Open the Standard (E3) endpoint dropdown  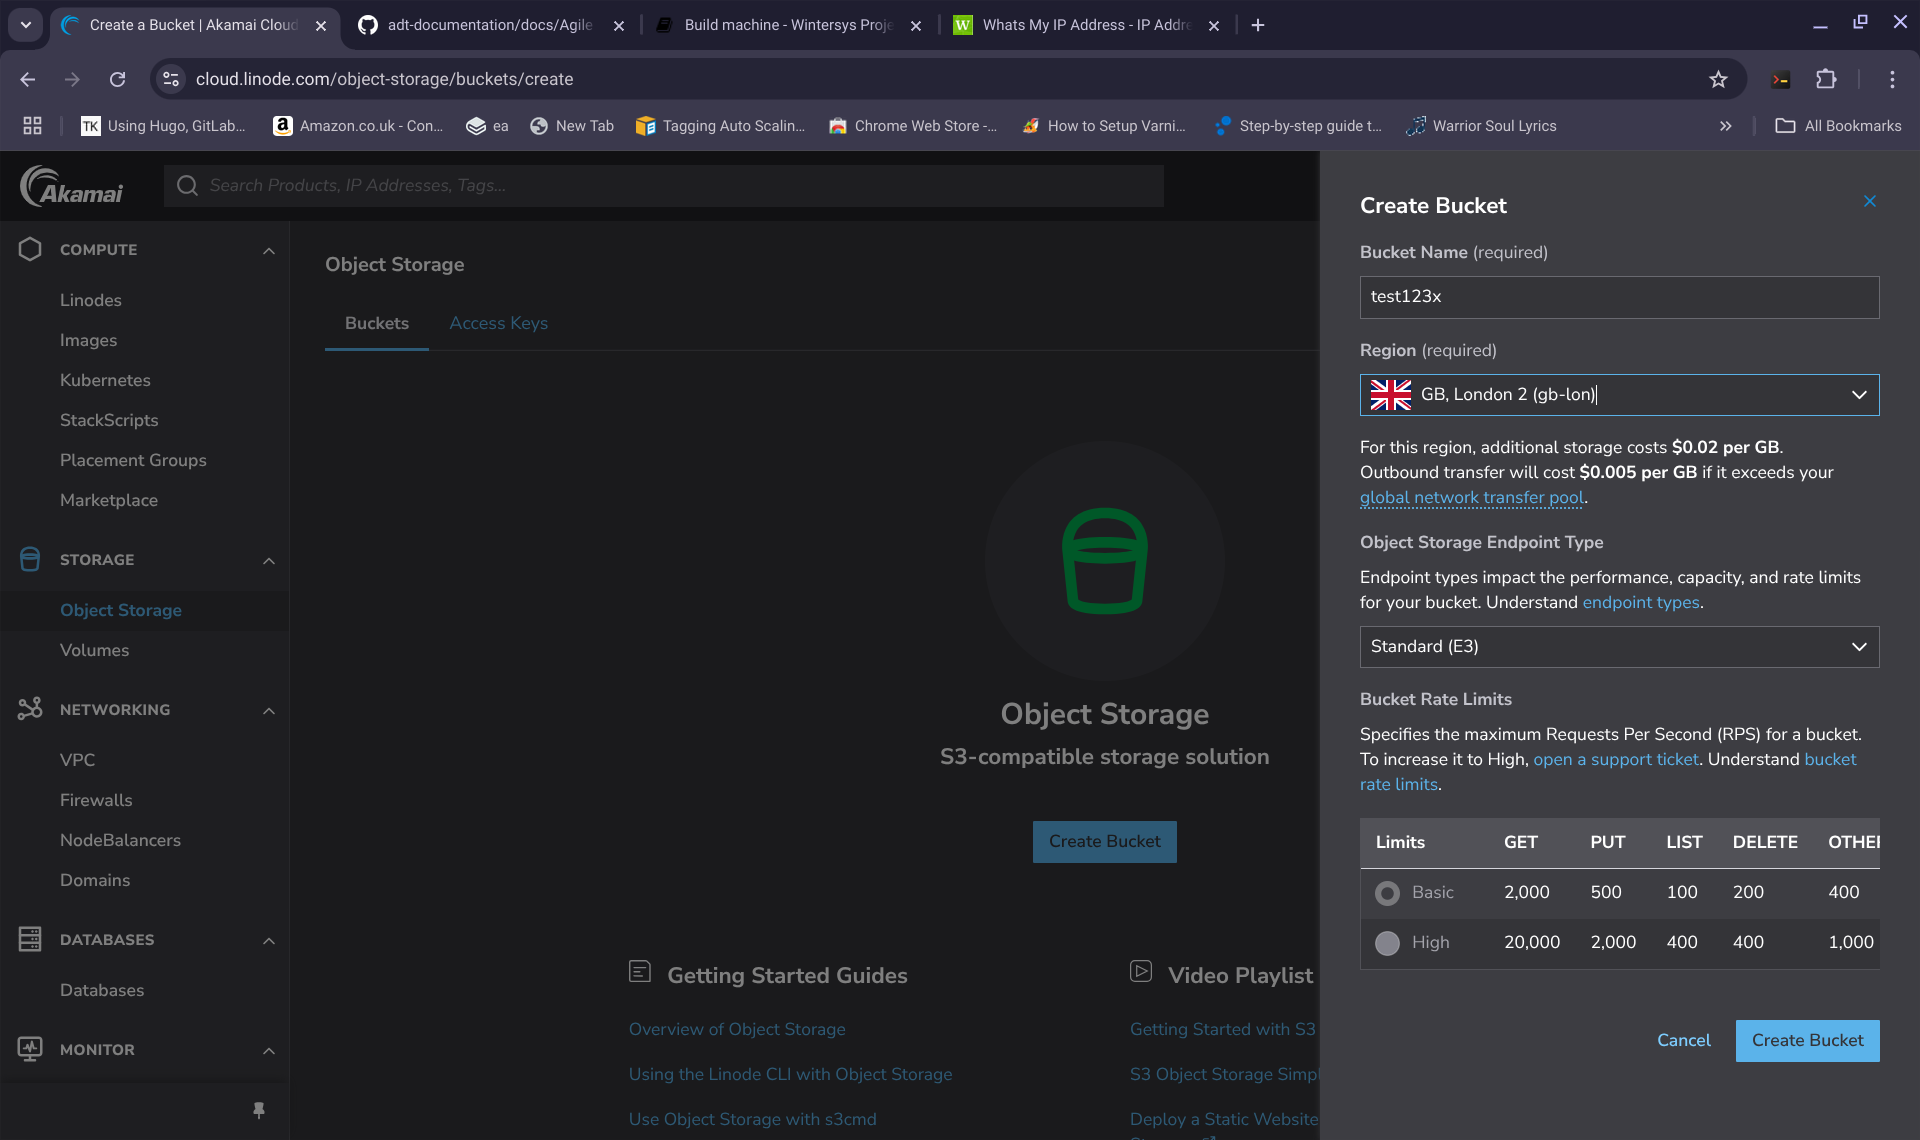click(1858, 647)
